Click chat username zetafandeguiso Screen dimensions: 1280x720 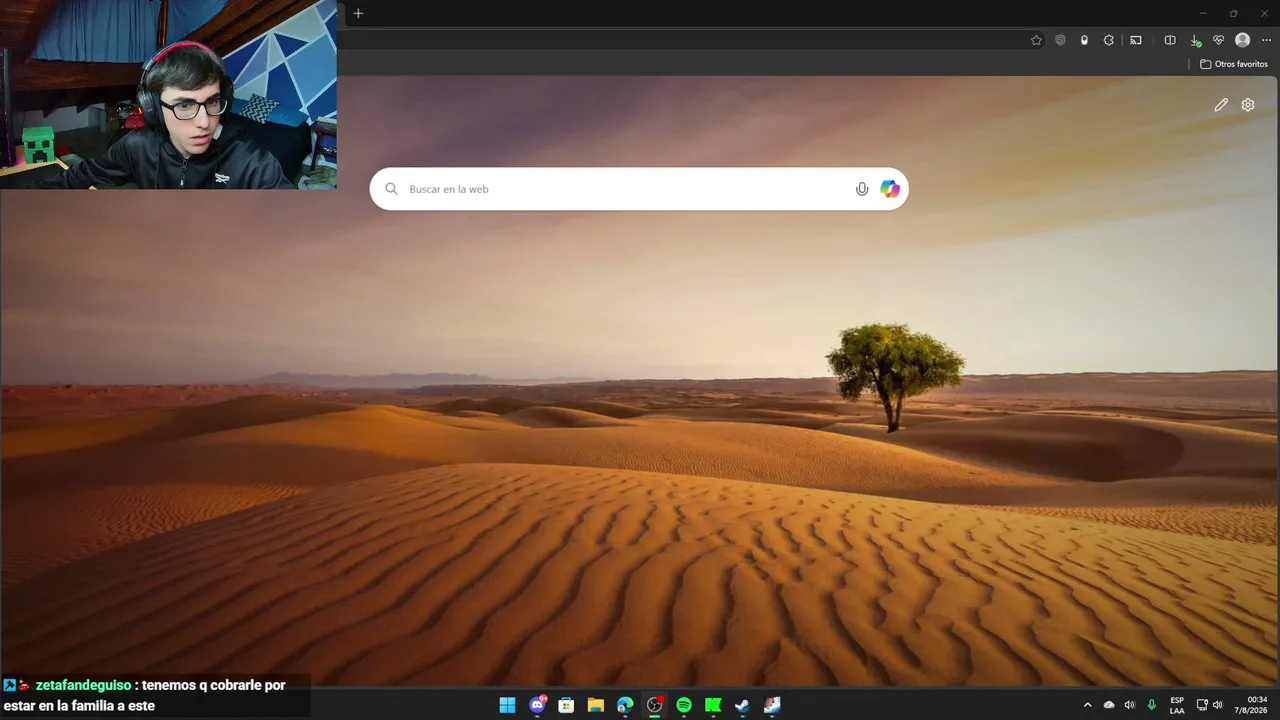click(x=83, y=685)
